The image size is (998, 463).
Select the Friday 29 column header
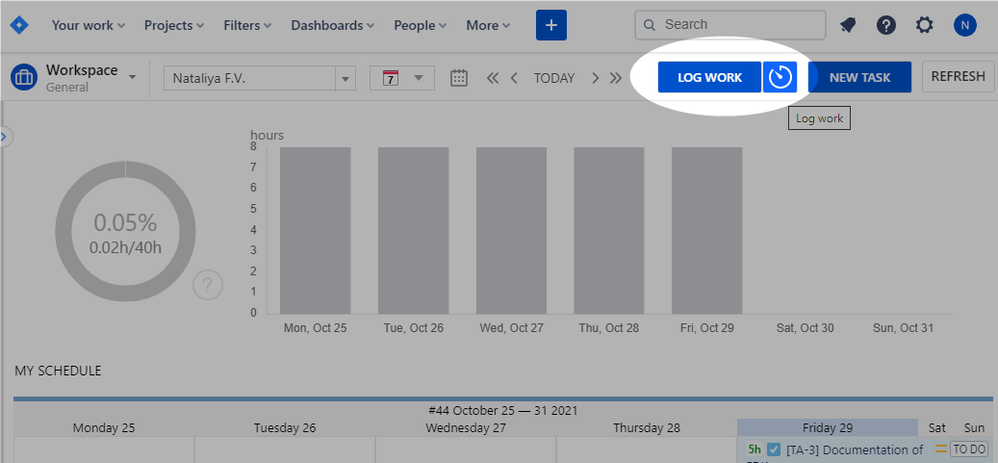(827, 428)
